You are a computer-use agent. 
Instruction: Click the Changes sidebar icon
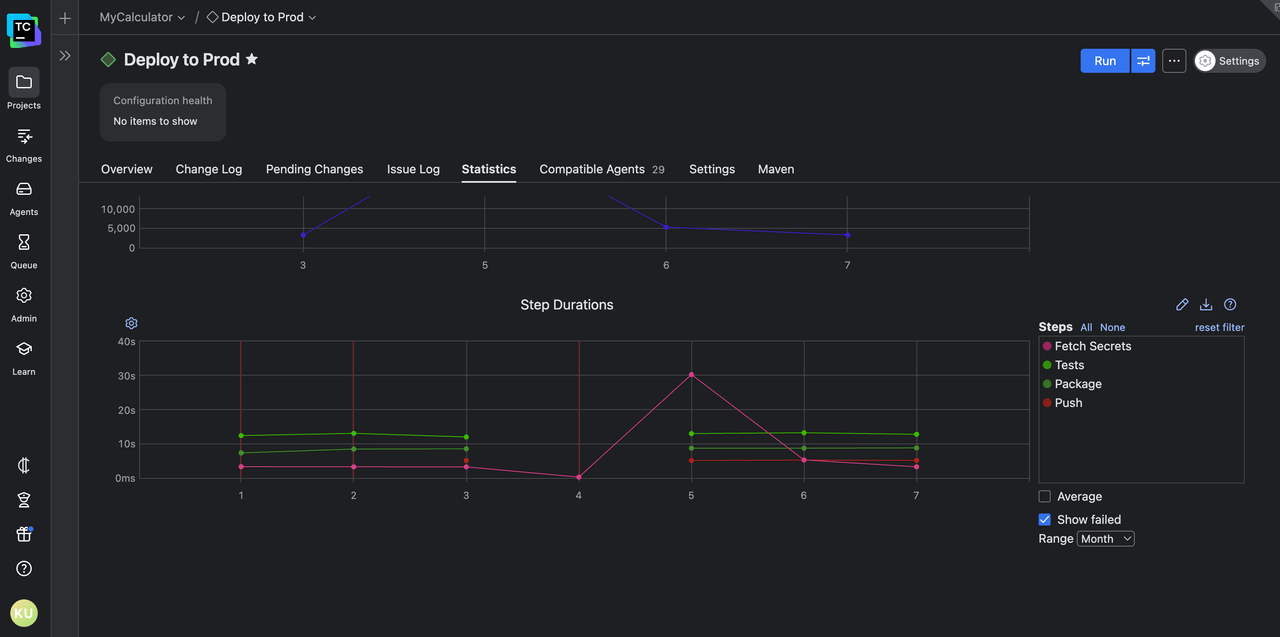pos(24,136)
